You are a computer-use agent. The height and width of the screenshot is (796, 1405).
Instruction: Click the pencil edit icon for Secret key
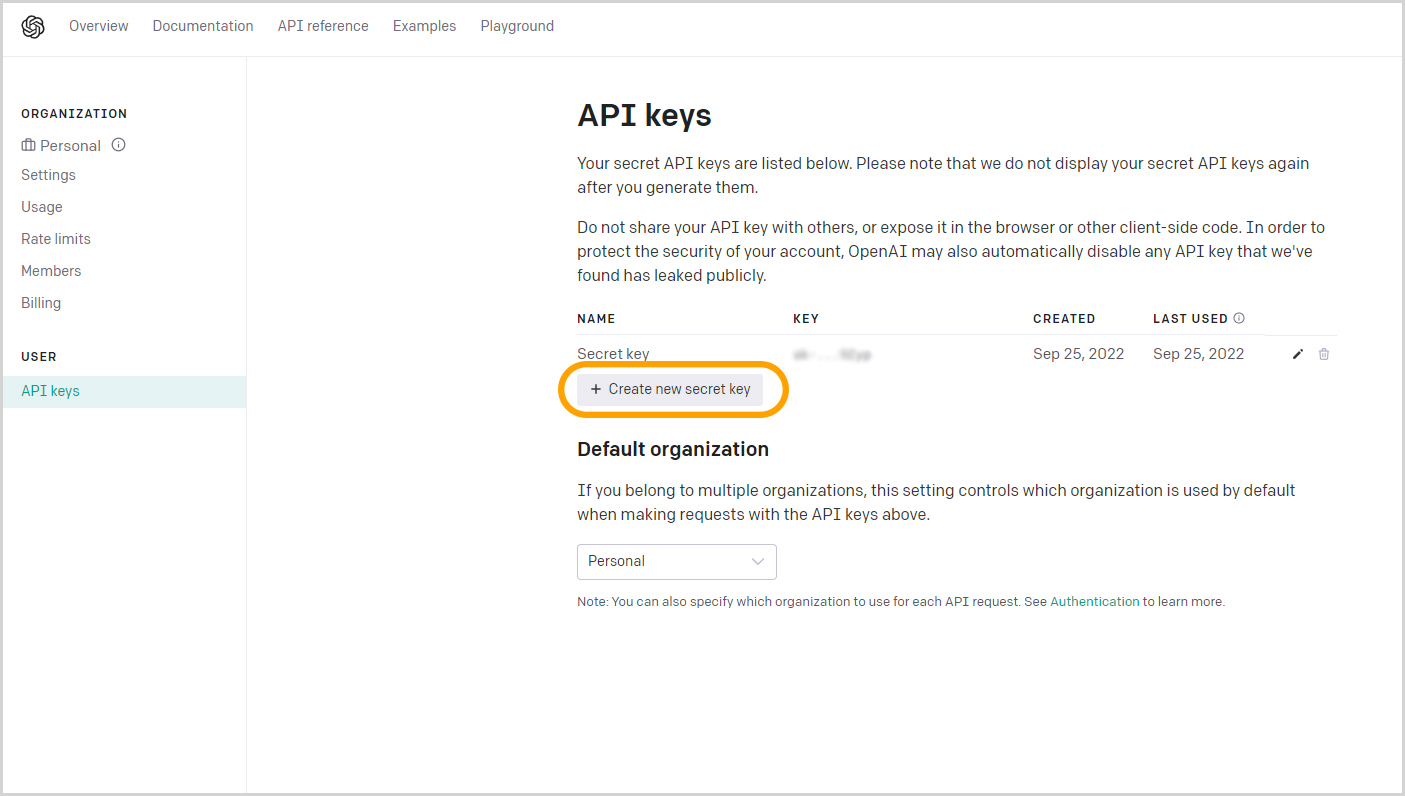click(x=1298, y=354)
